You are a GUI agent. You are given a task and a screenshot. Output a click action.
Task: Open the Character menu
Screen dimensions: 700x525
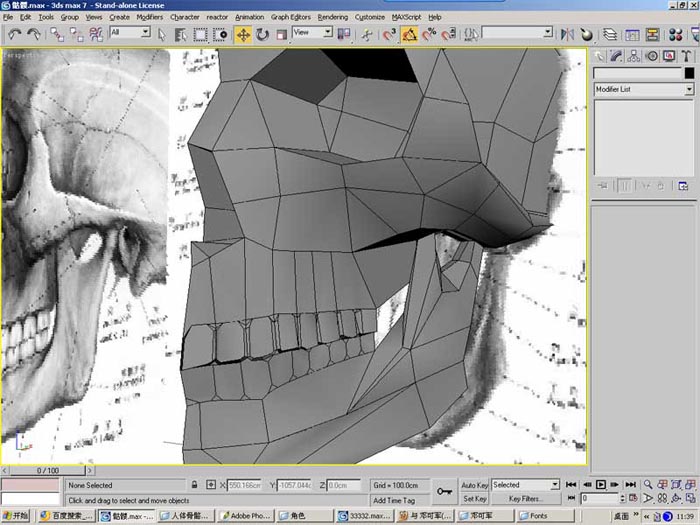[x=185, y=17]
